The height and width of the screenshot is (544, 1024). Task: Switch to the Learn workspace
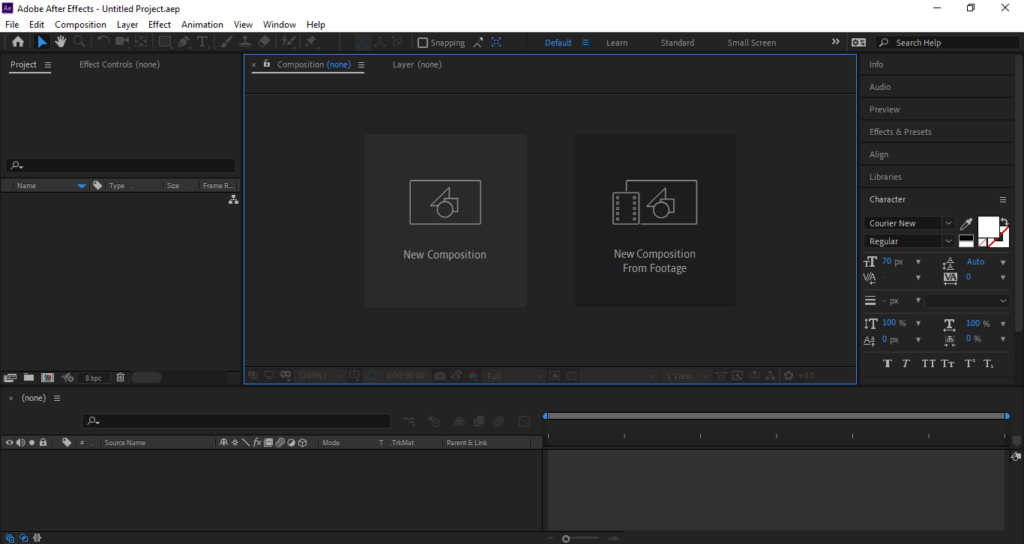click(616, 42)
